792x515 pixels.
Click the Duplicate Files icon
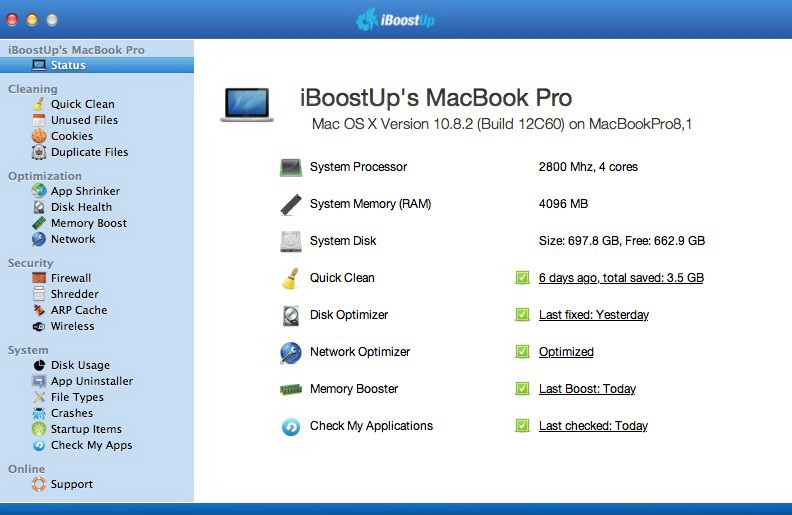pos(39,152)
